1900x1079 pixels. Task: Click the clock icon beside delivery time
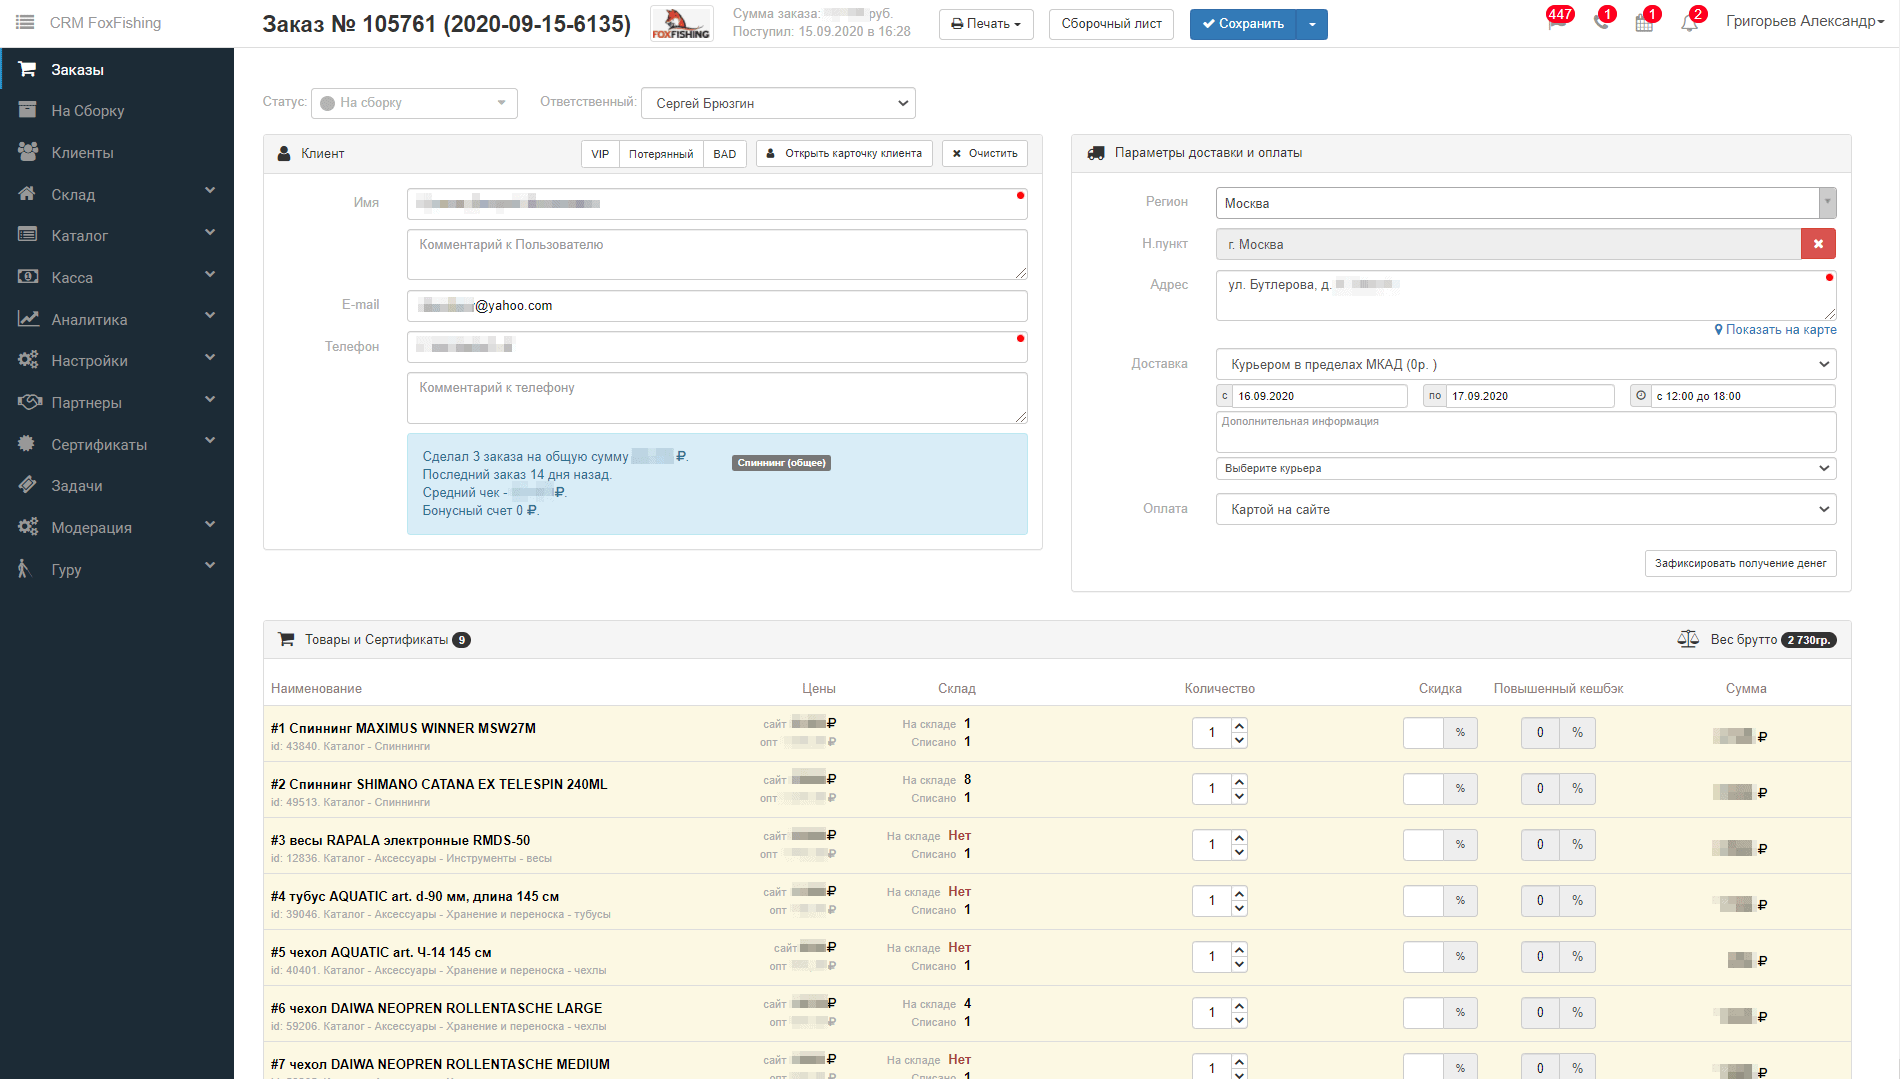pyautogui.click(x=1640, y=396)
